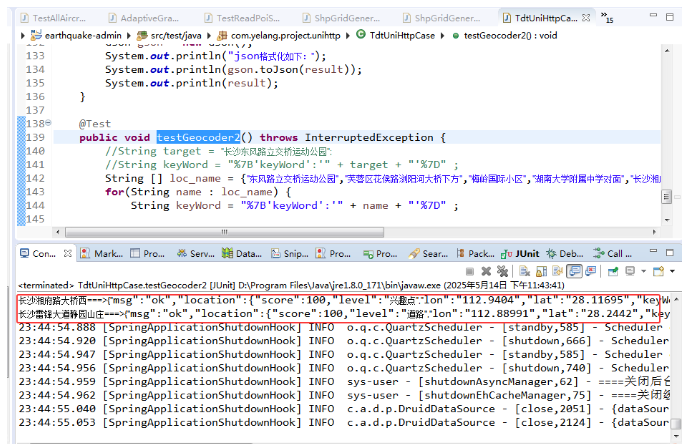Open the Pack... (Package Explorer) view tab
The width and height of the screenshot is (683, 444).
tap(476, 254)
